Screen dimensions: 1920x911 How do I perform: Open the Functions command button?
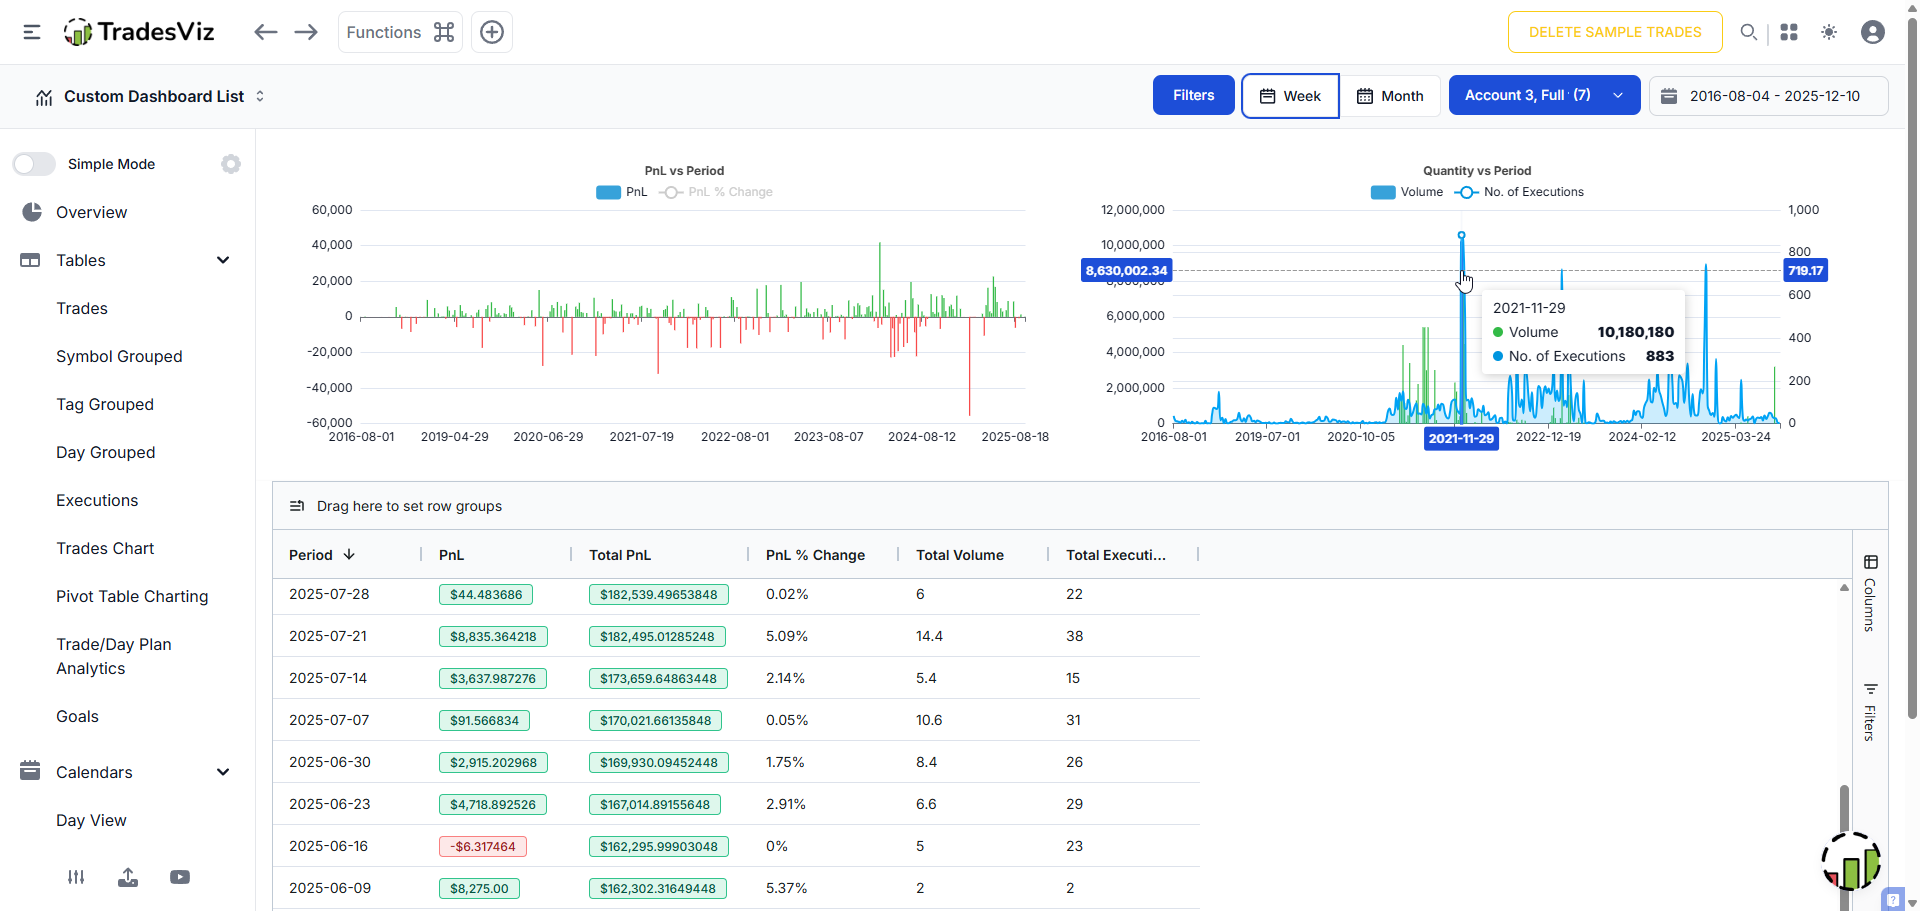400,32
